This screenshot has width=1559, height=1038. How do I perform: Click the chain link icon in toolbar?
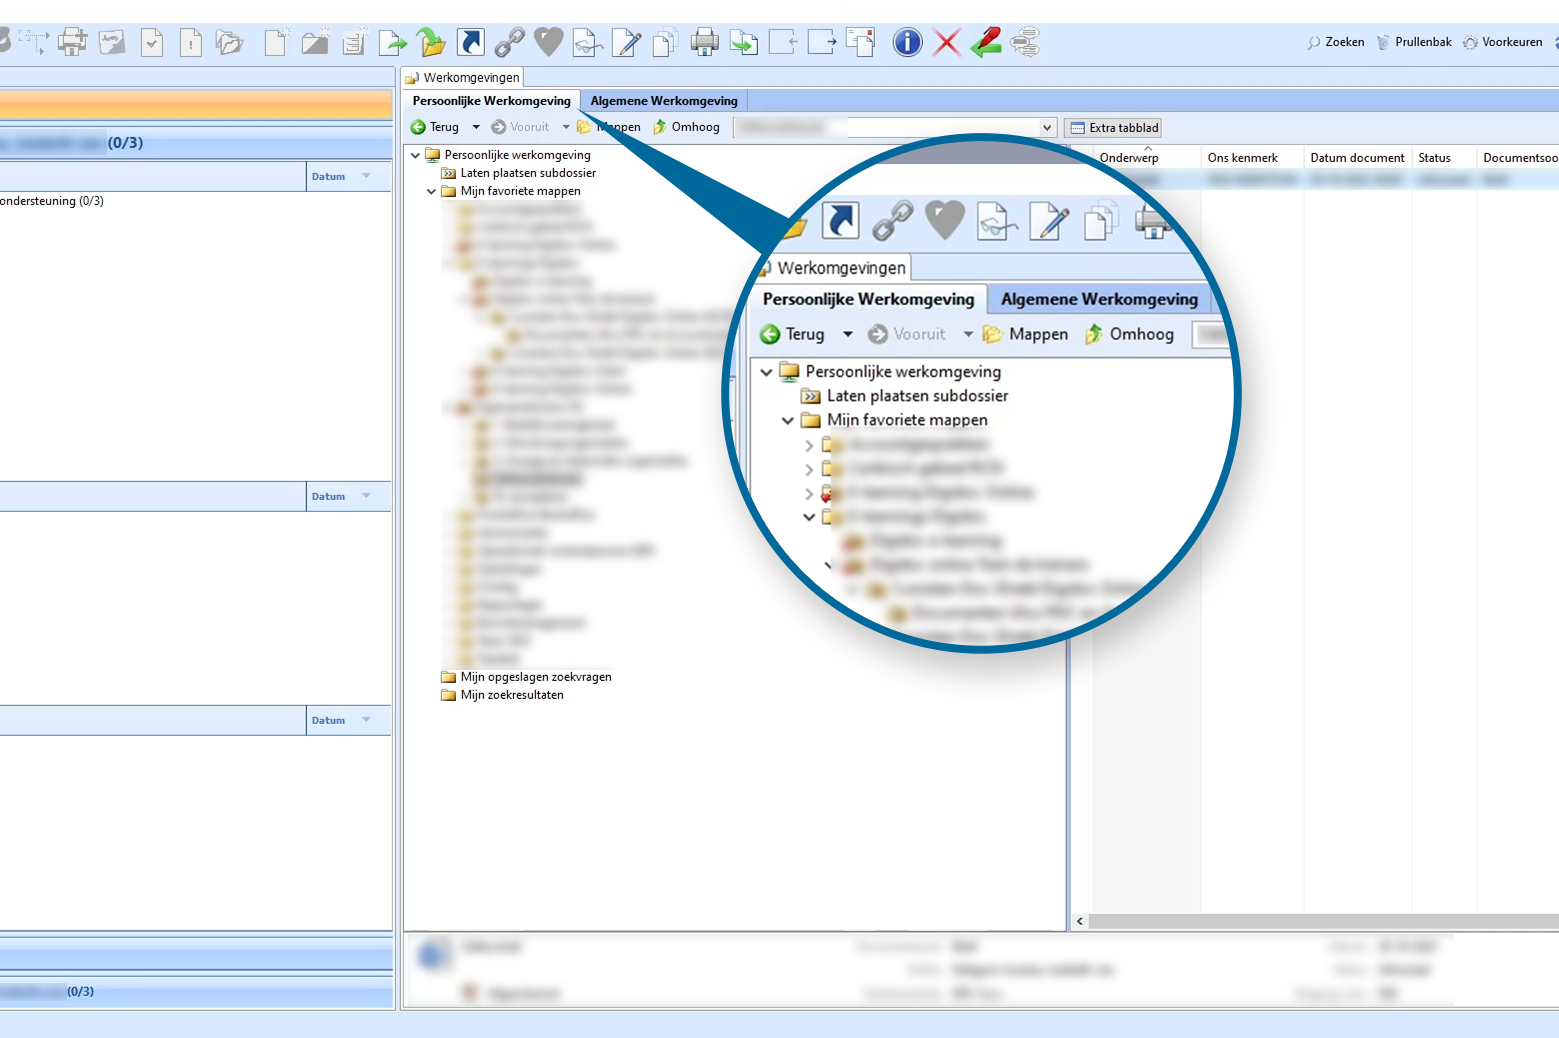(x=509, y=42)
